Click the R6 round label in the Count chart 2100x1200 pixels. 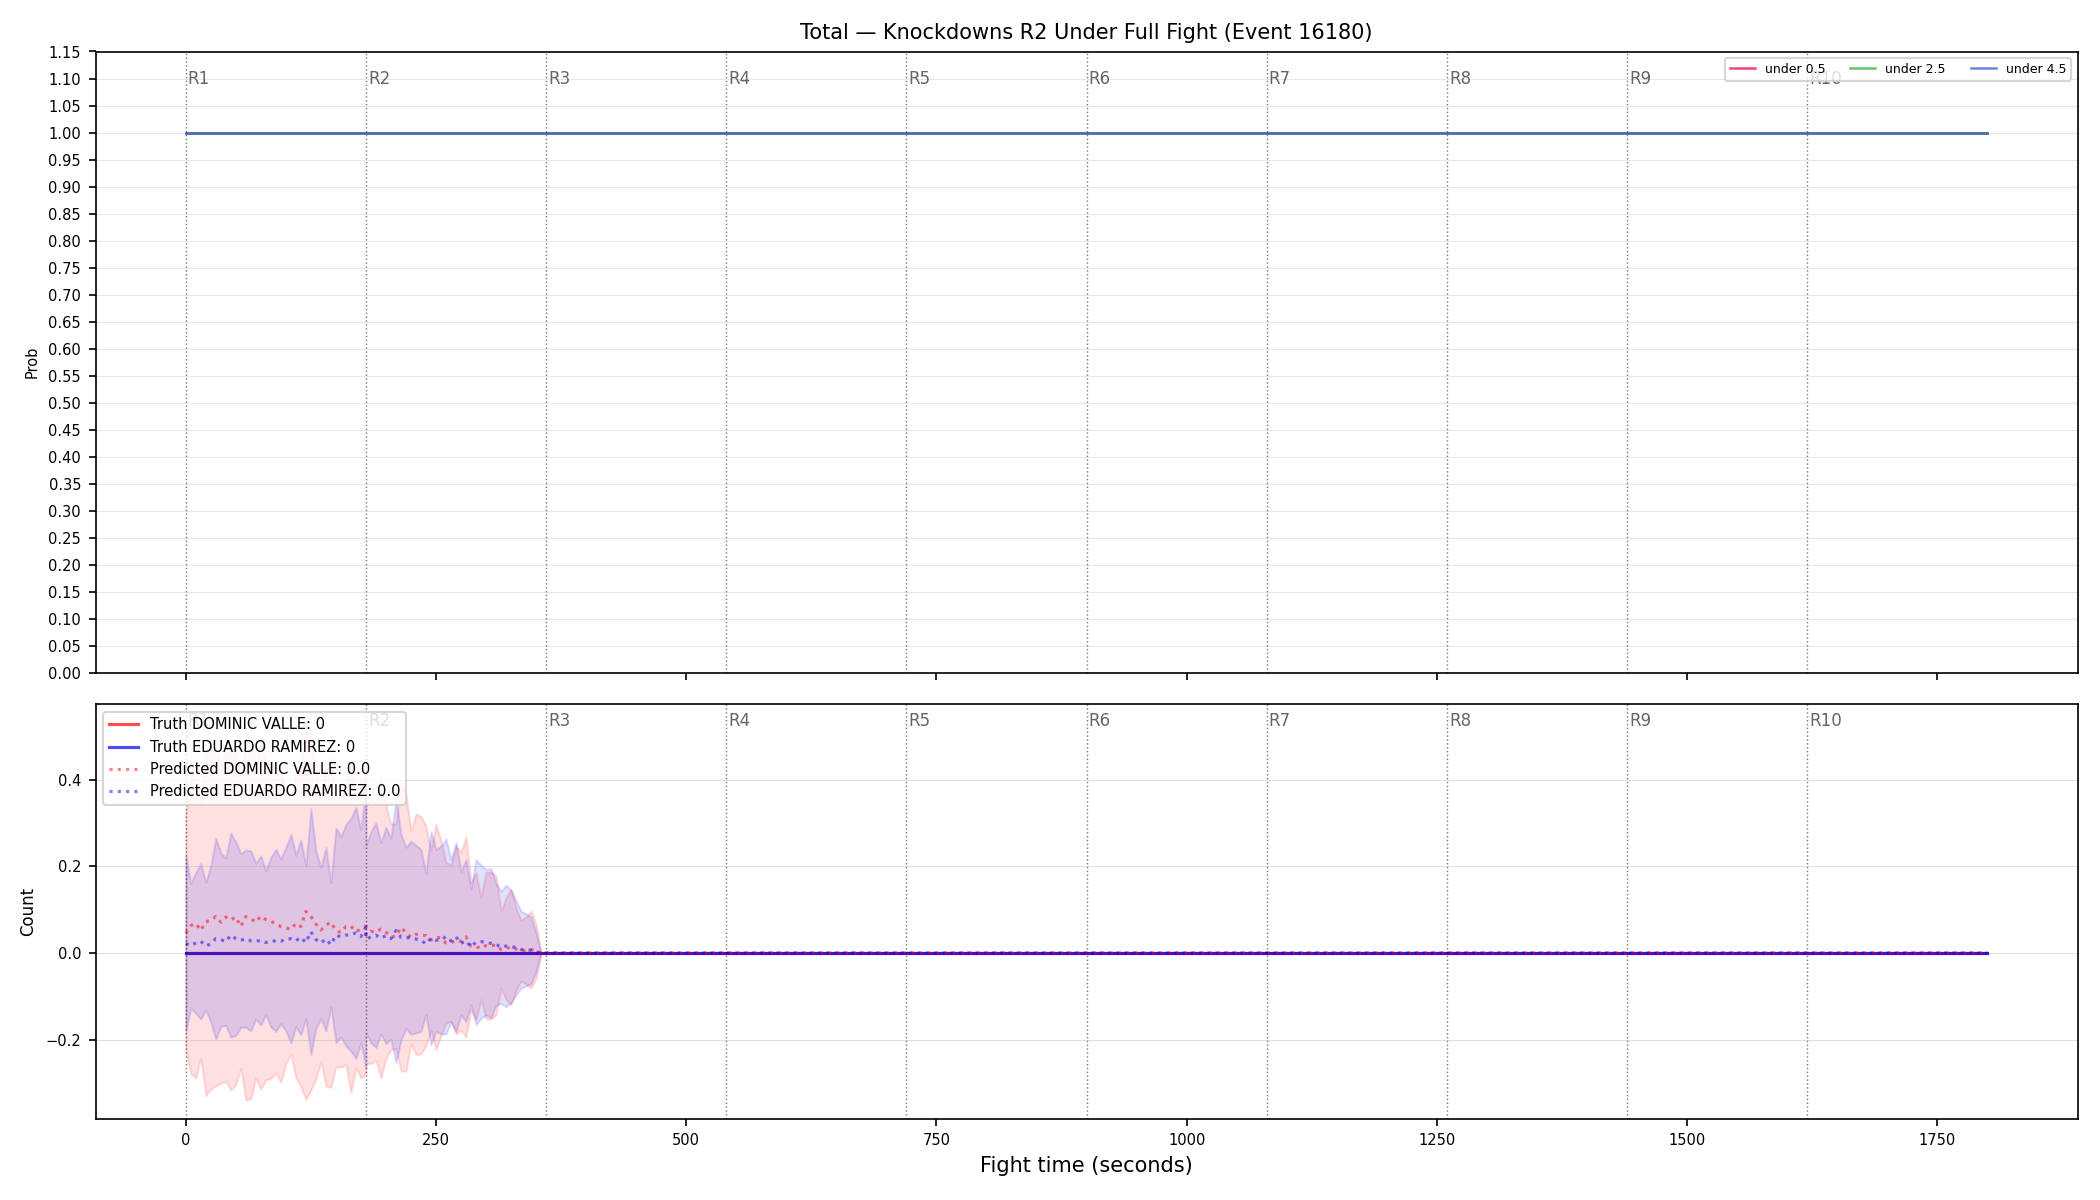coord(1099,720)
